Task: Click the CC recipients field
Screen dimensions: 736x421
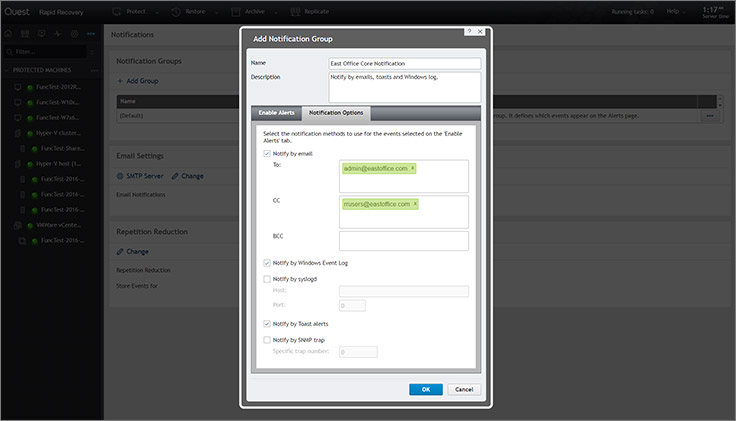Action: pyautogui.click(x=404, y=212)
